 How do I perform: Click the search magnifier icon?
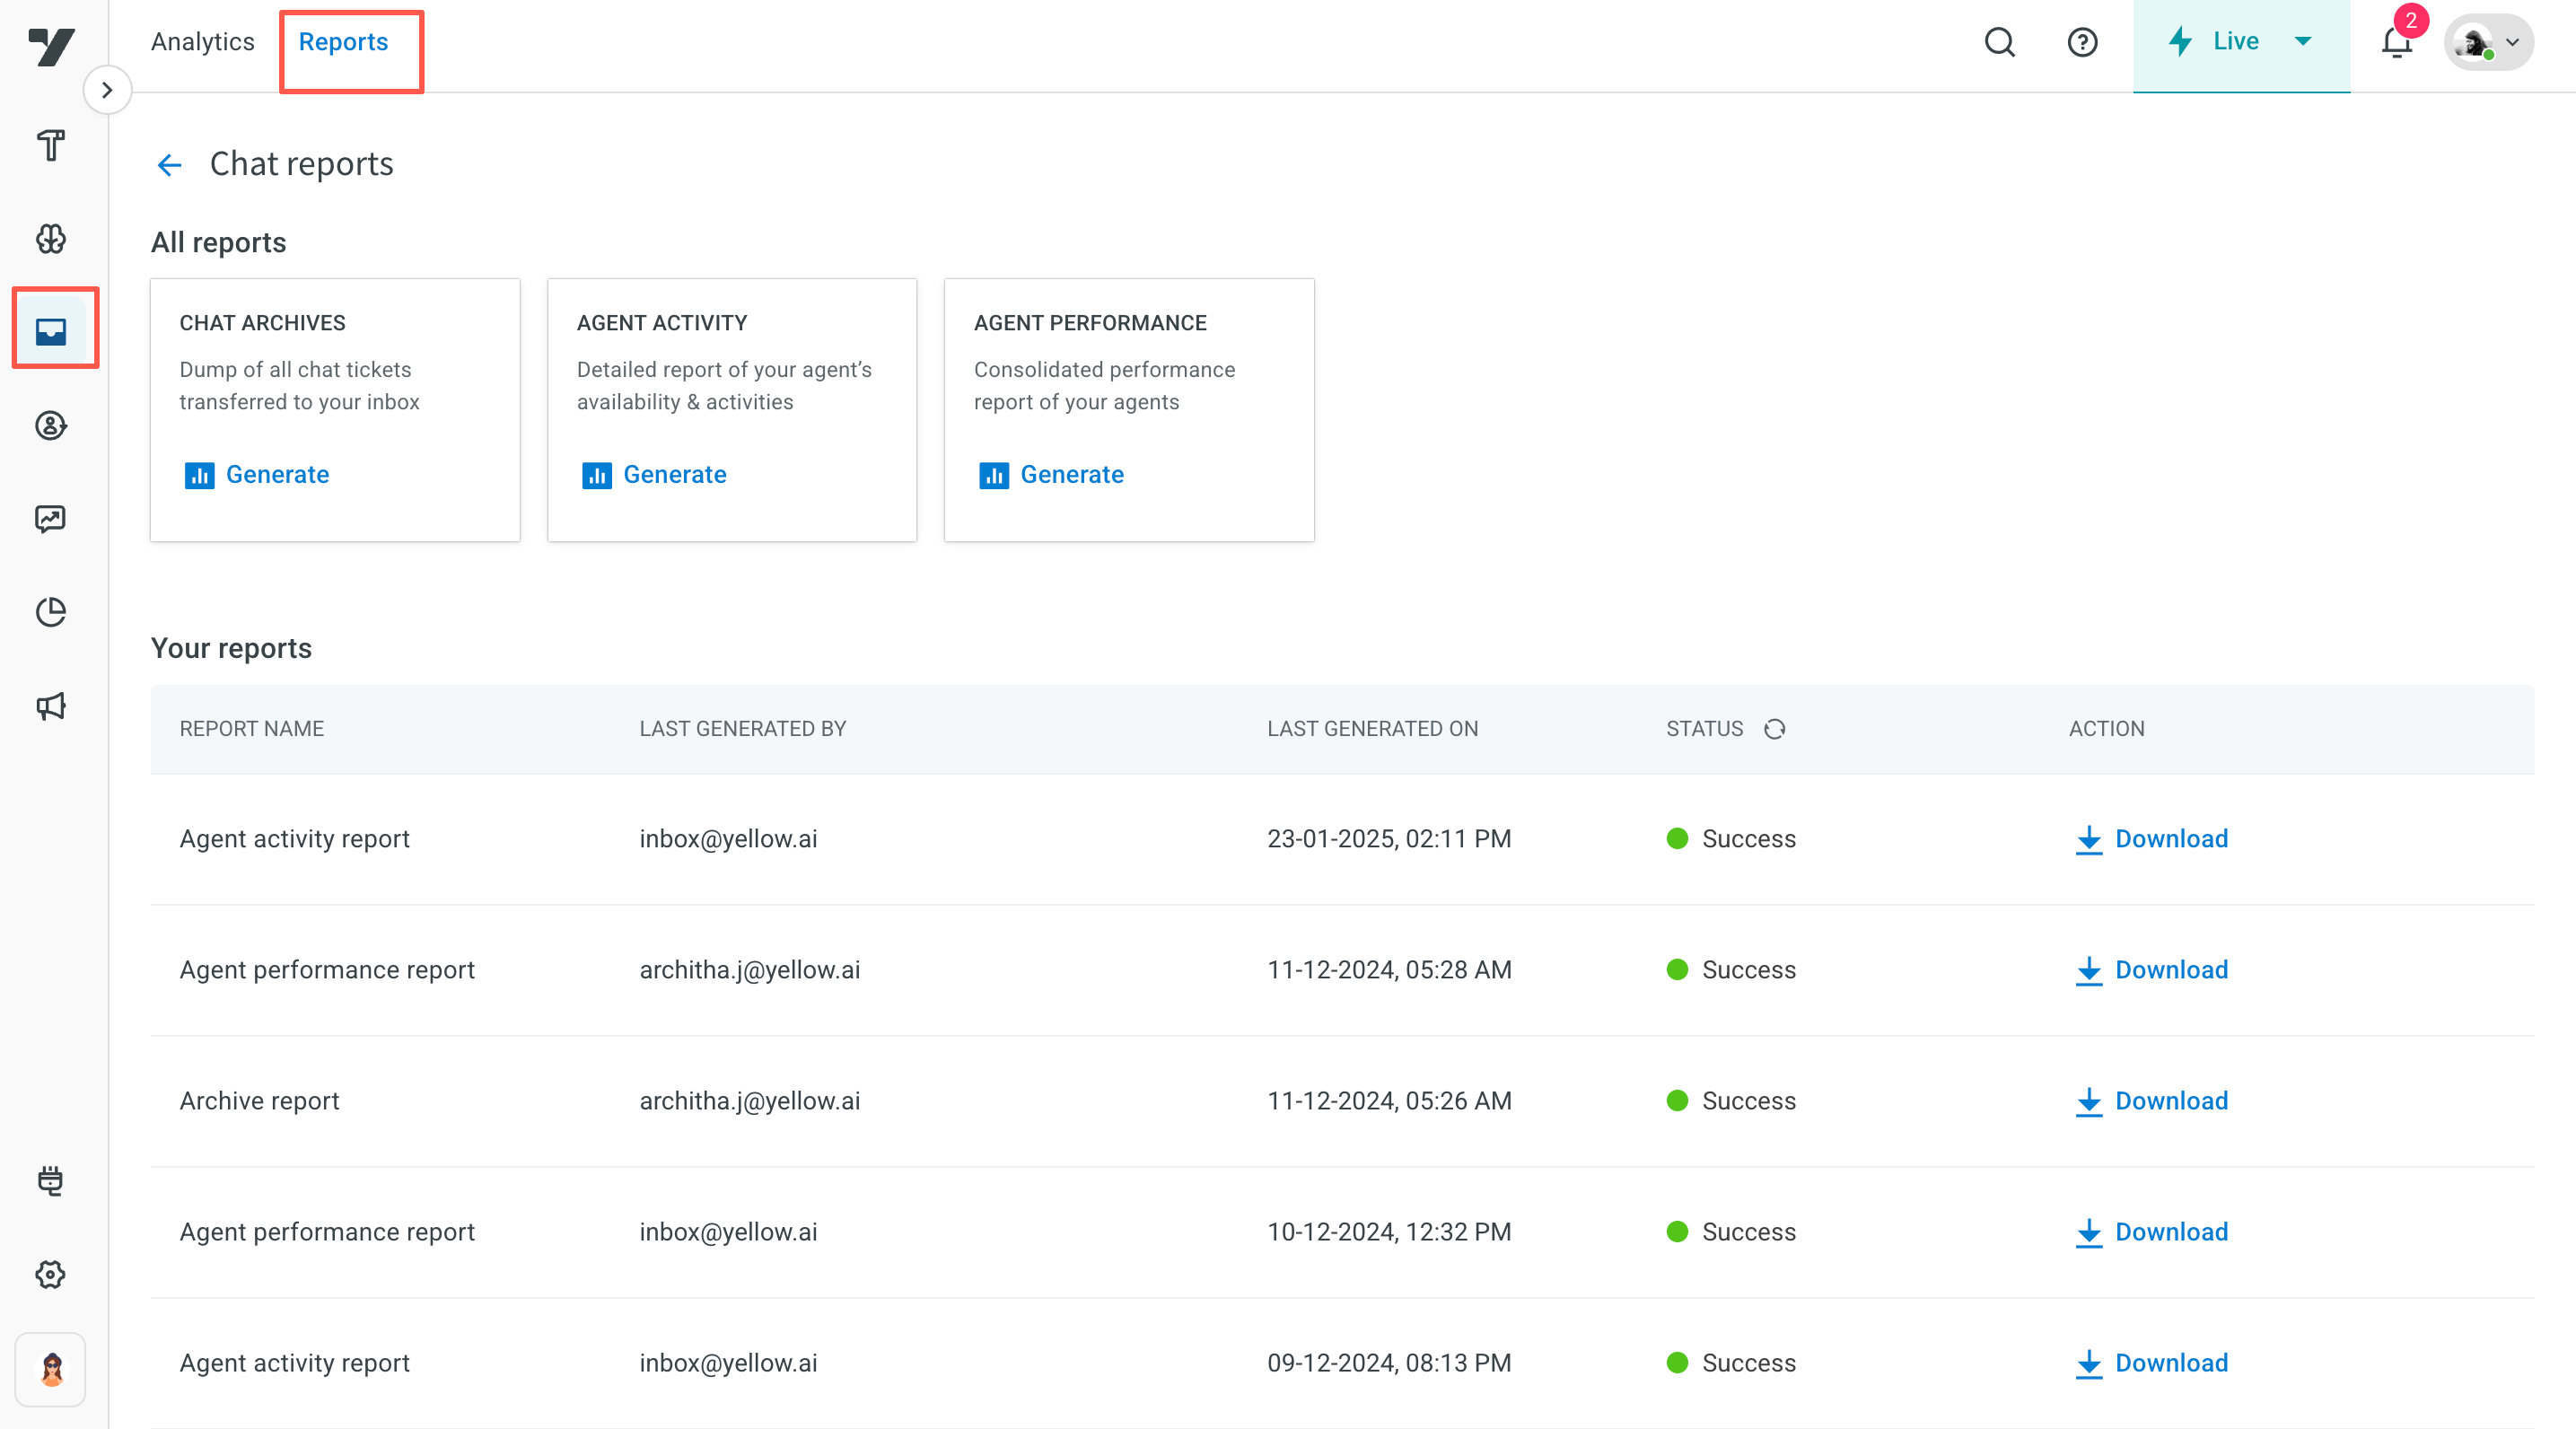pyautogui.click(x=1999, y=42)
